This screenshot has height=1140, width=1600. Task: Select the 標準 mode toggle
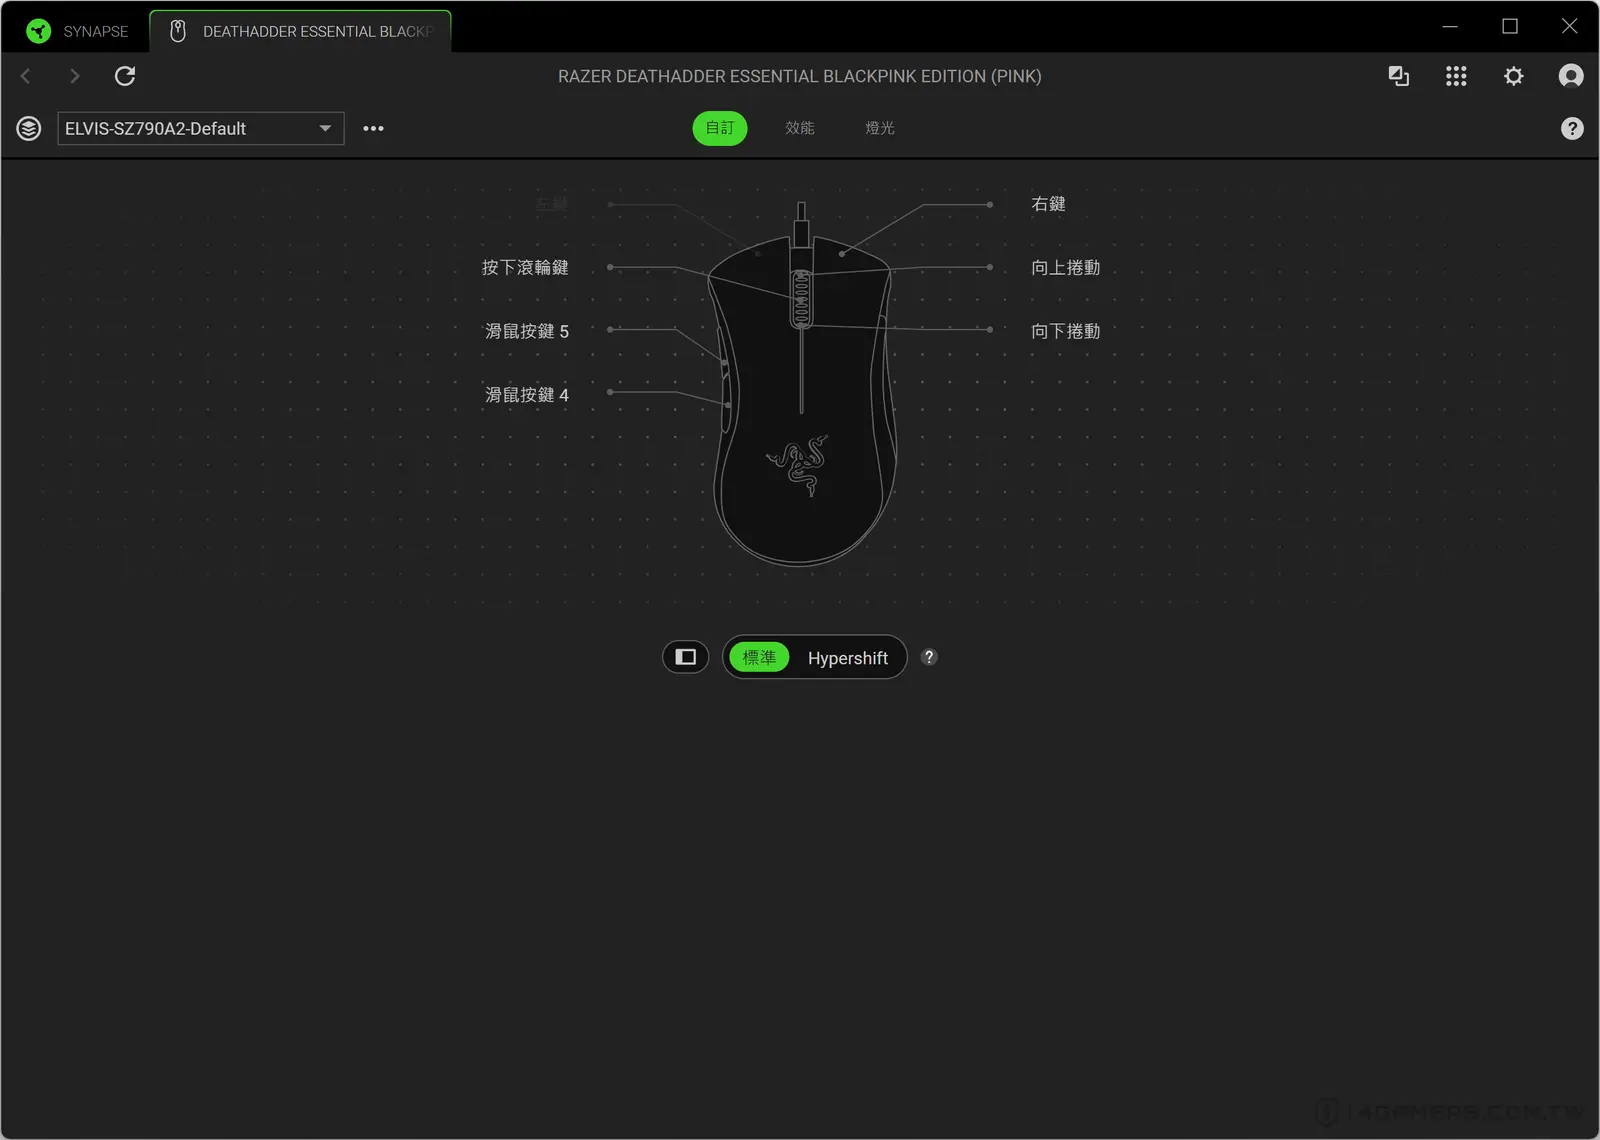point(759,657)
